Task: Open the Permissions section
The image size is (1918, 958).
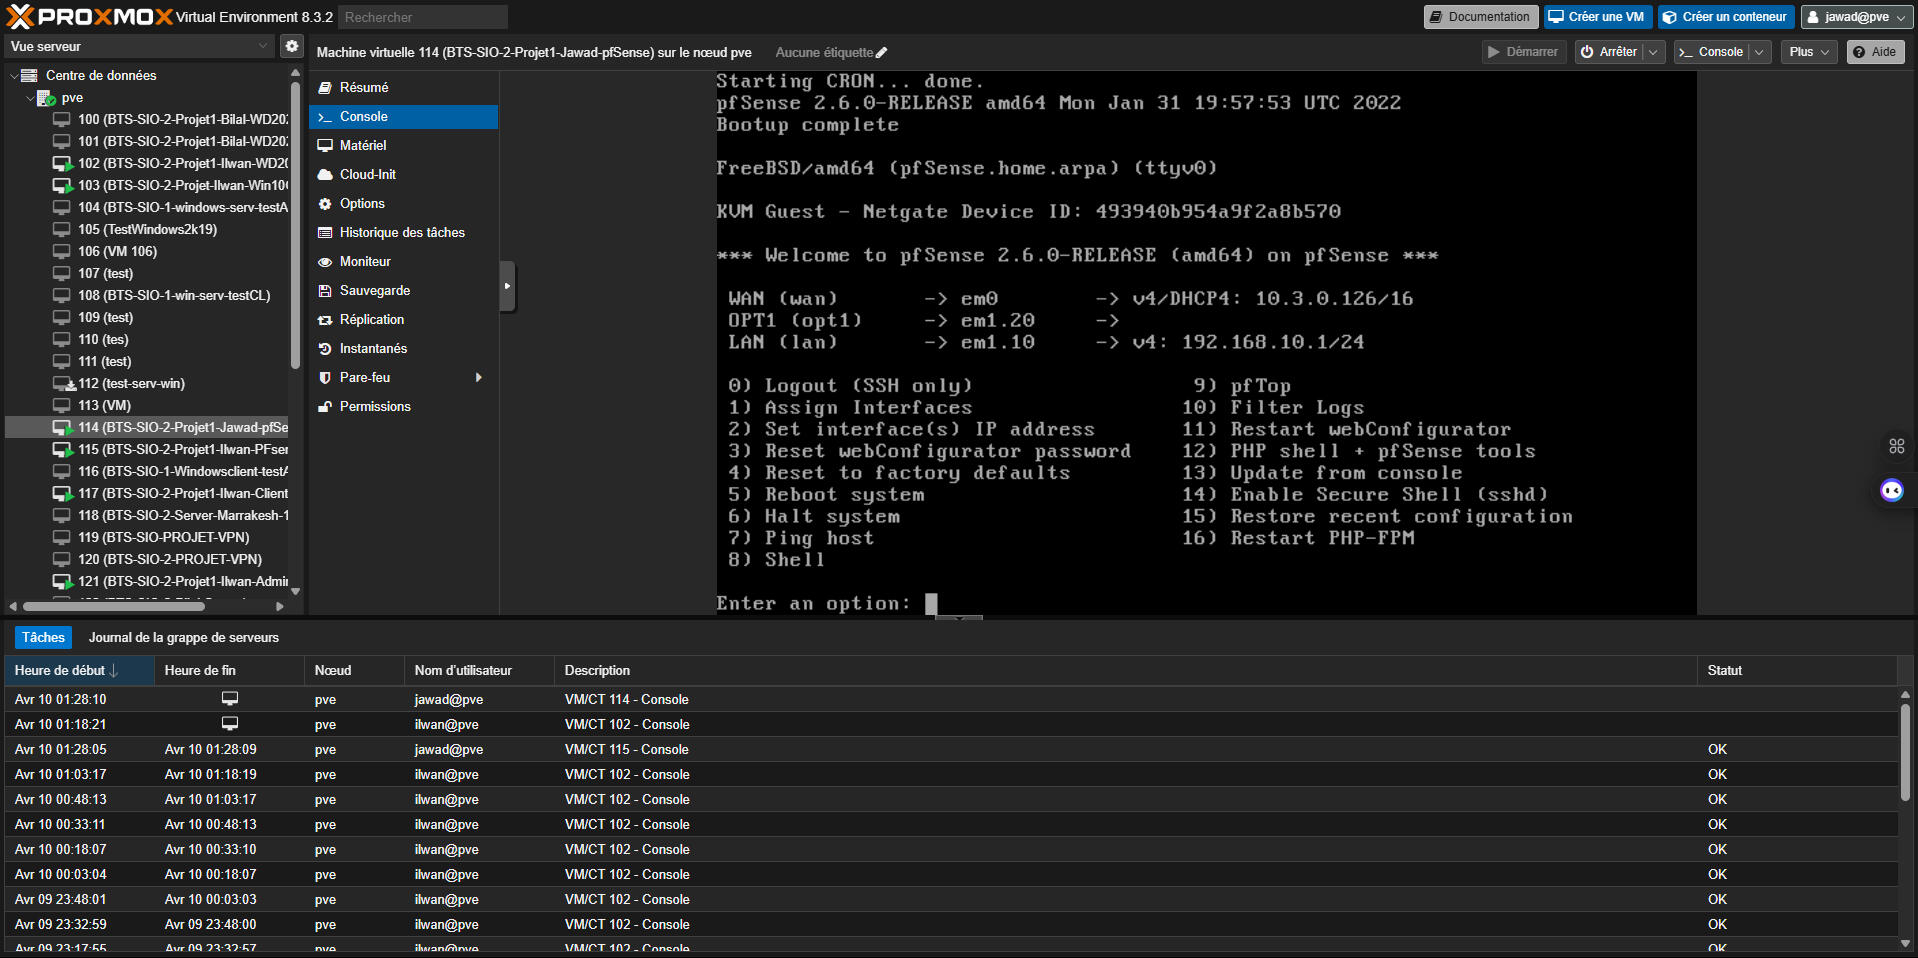Action: 374,407
